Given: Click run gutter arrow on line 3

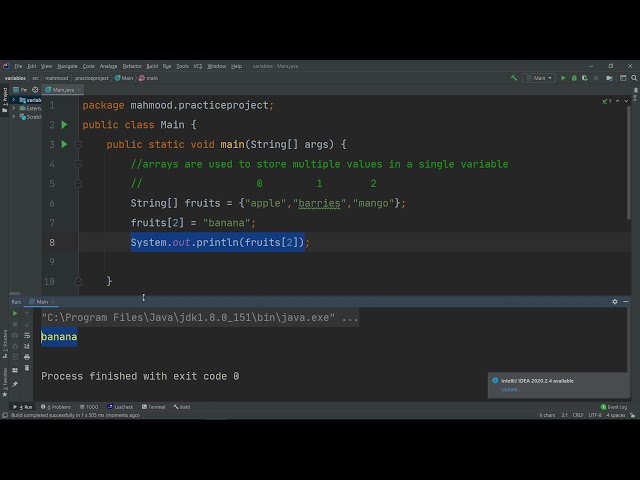Looking at the screenshot, I should tap(64, 144).
